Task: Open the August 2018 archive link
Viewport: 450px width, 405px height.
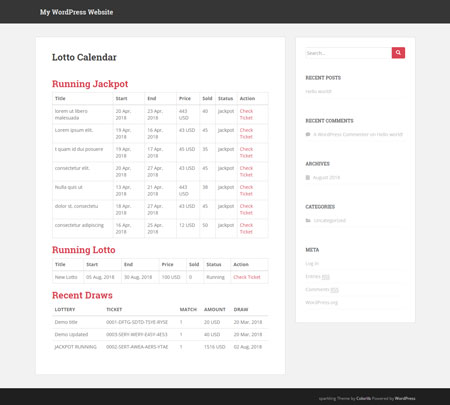Action: pos(326,177)
